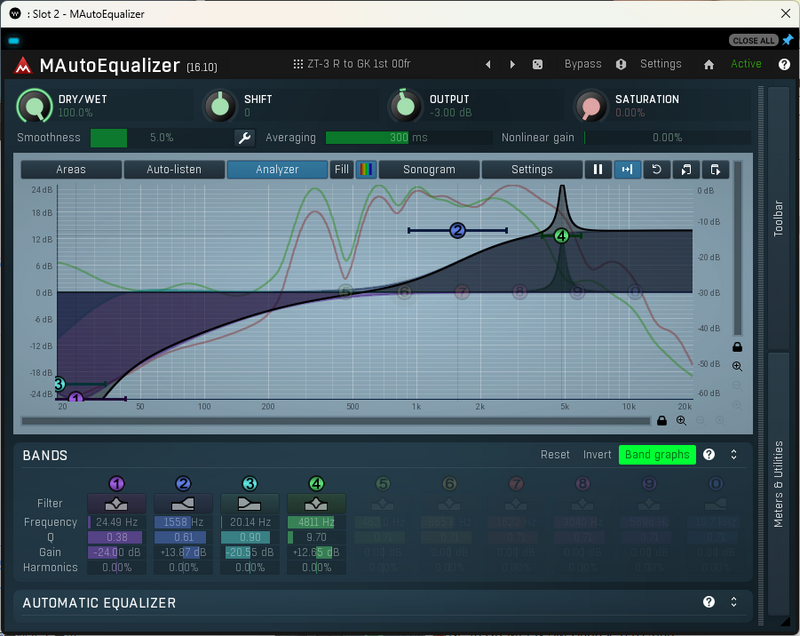Toggle Band graphs display
Screen dimensions: 800x636
[x=657, y=454]
